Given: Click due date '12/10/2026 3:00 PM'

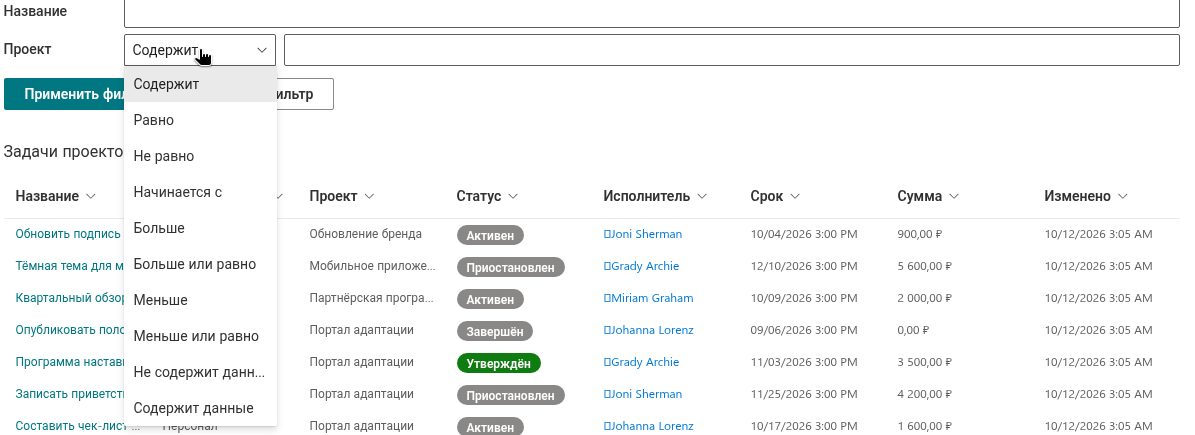Looking at the screenshot, I should tap(804, 266).
